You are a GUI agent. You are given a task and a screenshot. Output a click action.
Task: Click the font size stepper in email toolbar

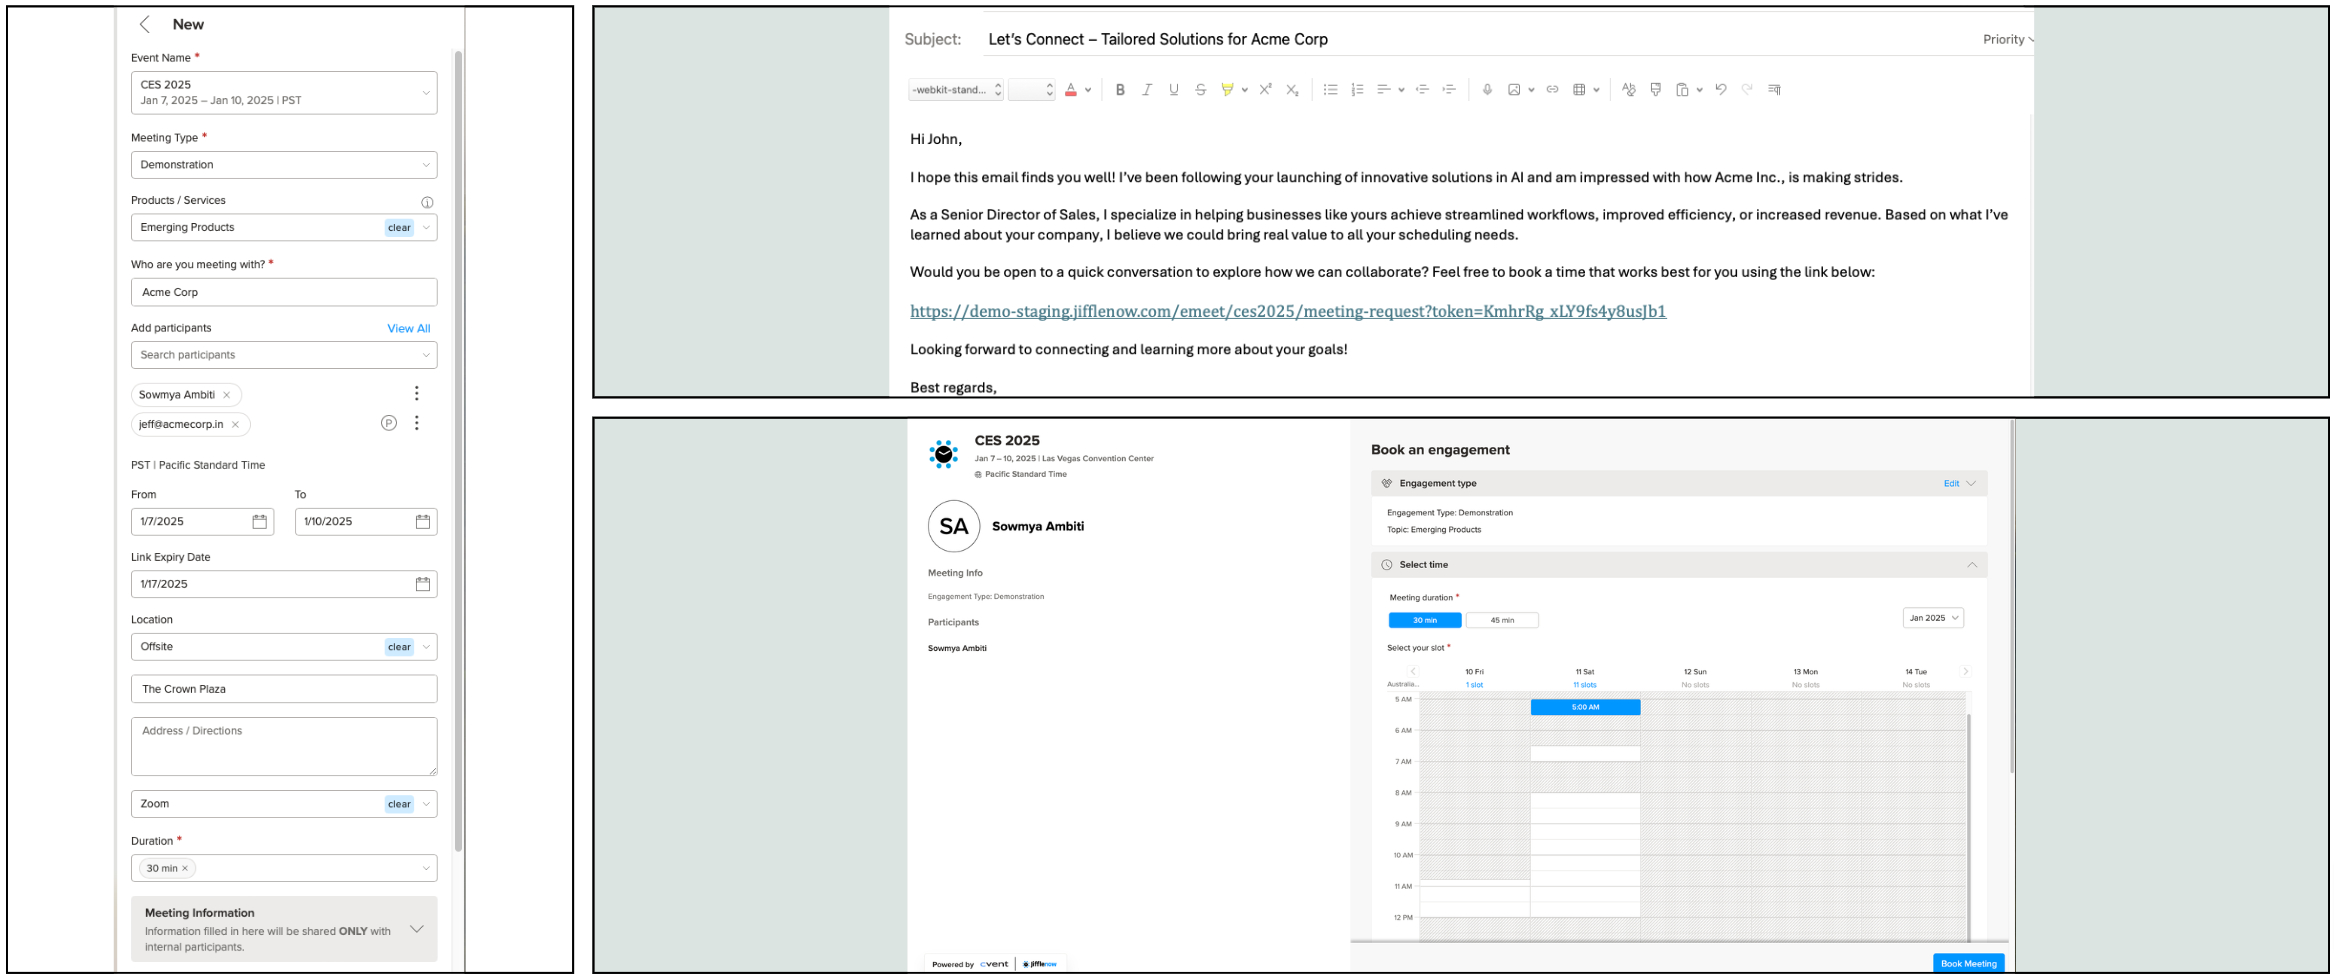click(x=1049, y=90)
